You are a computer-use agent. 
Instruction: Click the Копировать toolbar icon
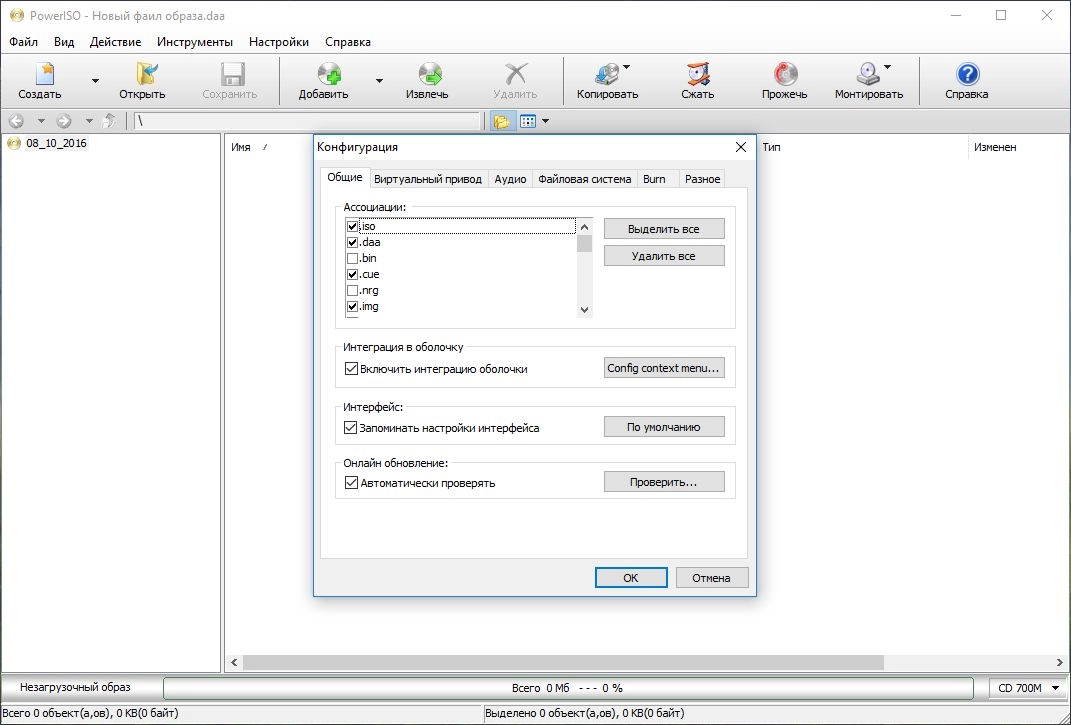607,74
